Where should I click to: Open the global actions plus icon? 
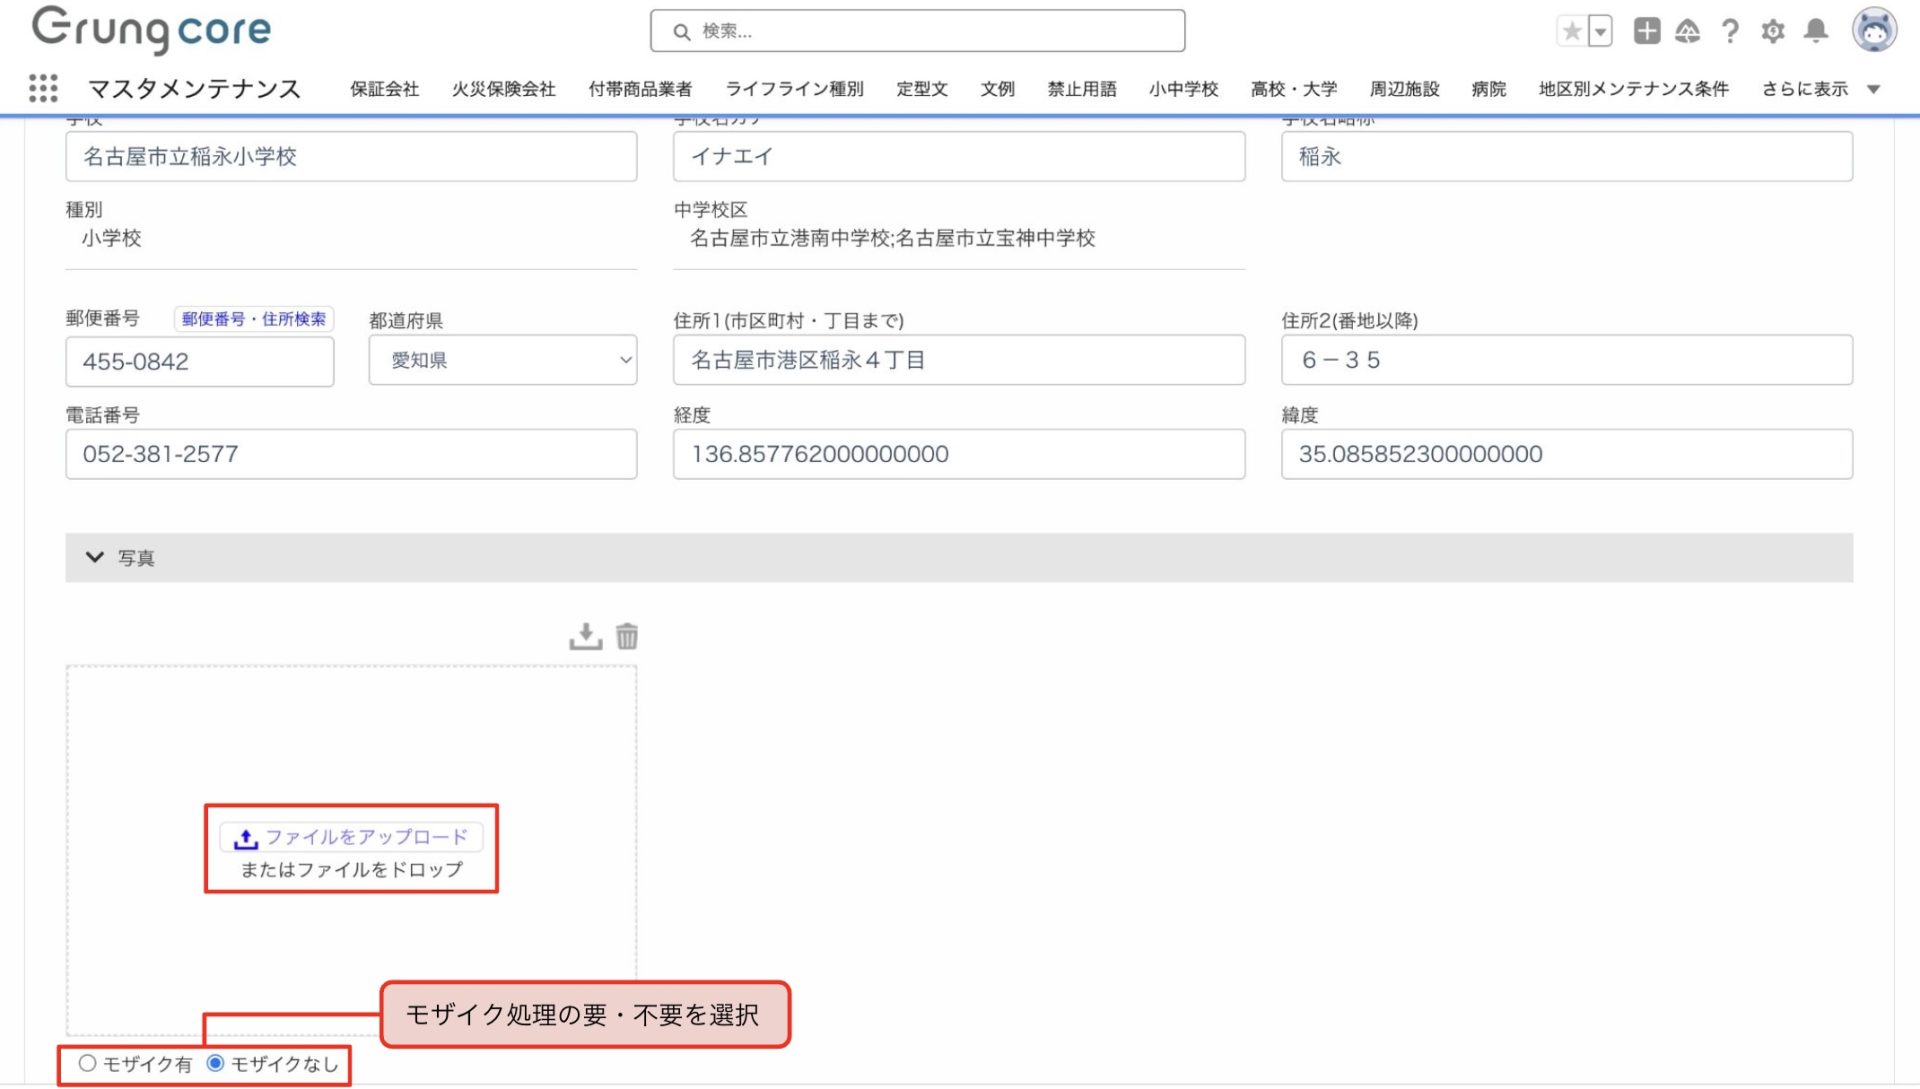[x=1646, y=32]
